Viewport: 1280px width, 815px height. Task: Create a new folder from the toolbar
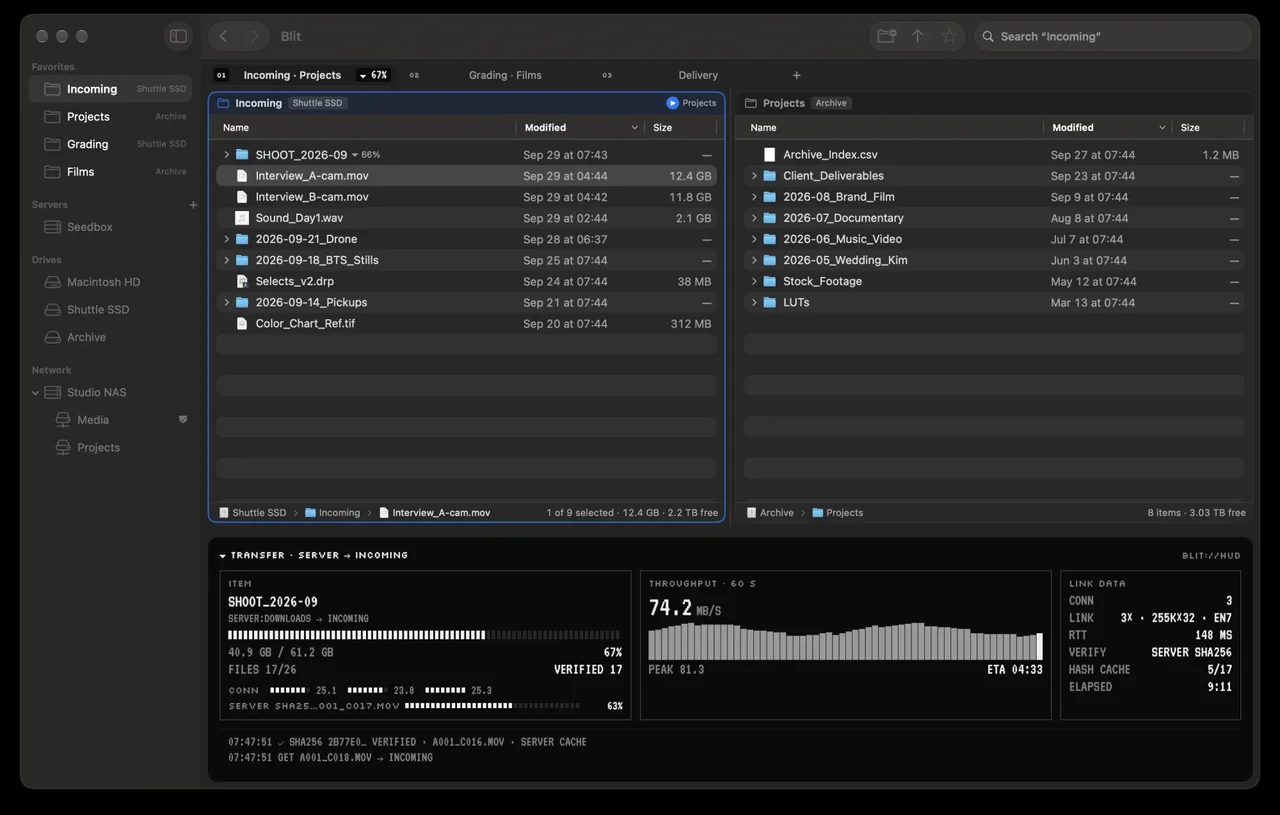(886, 36)
